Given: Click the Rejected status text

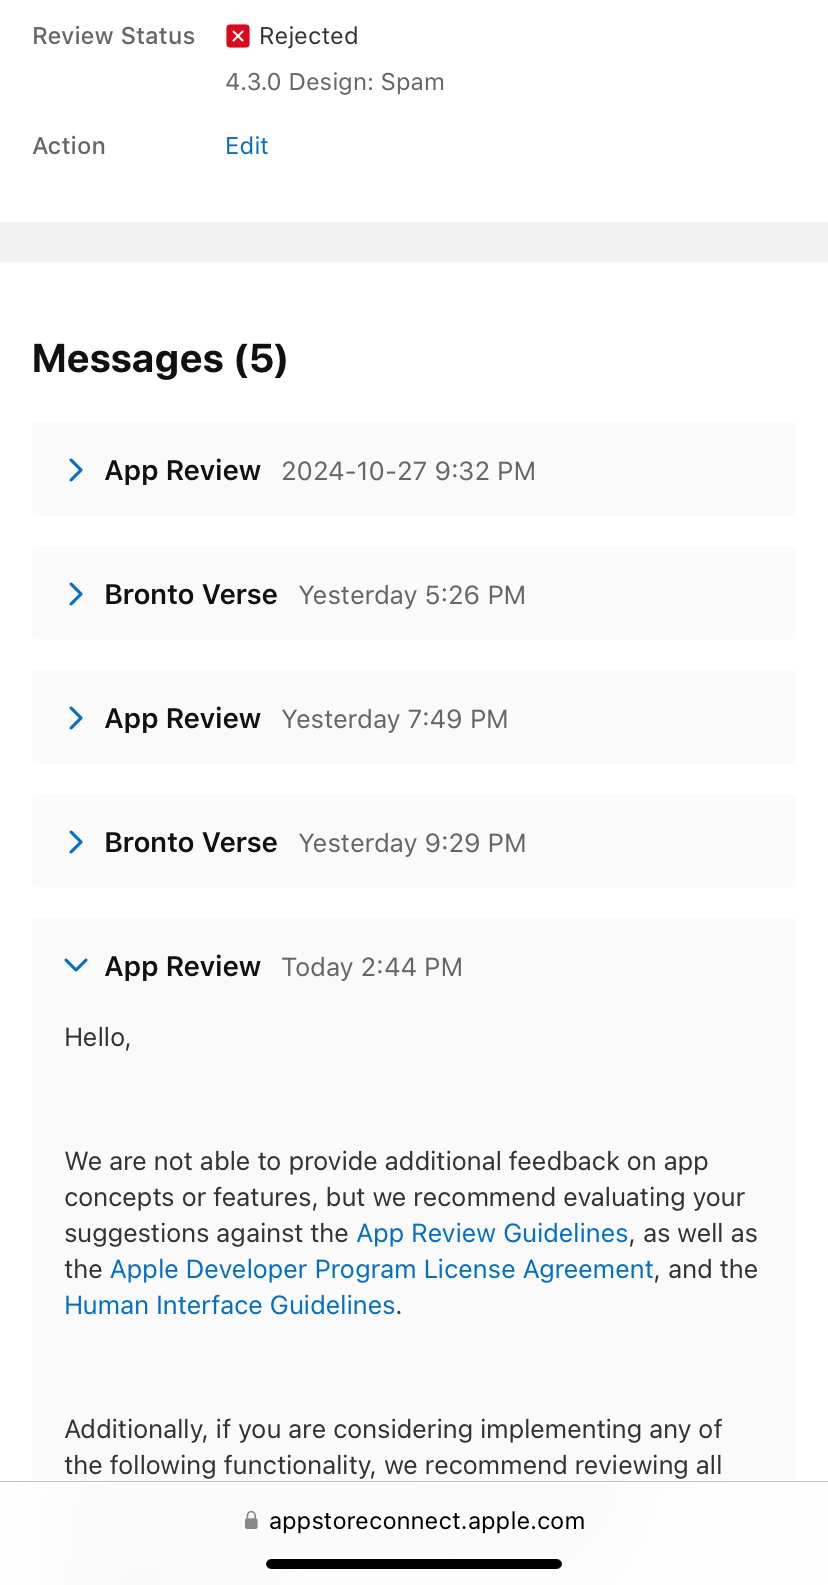Looking at the screenshot, I should click(308, 36).
